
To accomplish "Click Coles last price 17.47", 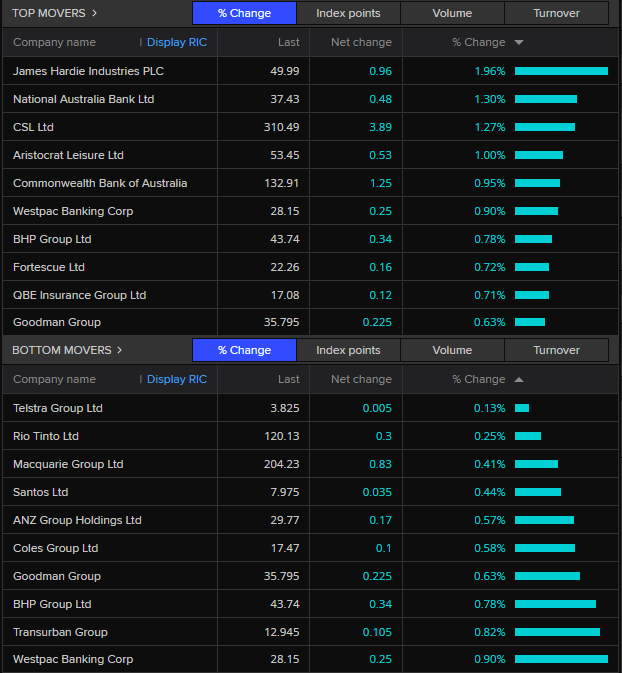I will (285, 548).
